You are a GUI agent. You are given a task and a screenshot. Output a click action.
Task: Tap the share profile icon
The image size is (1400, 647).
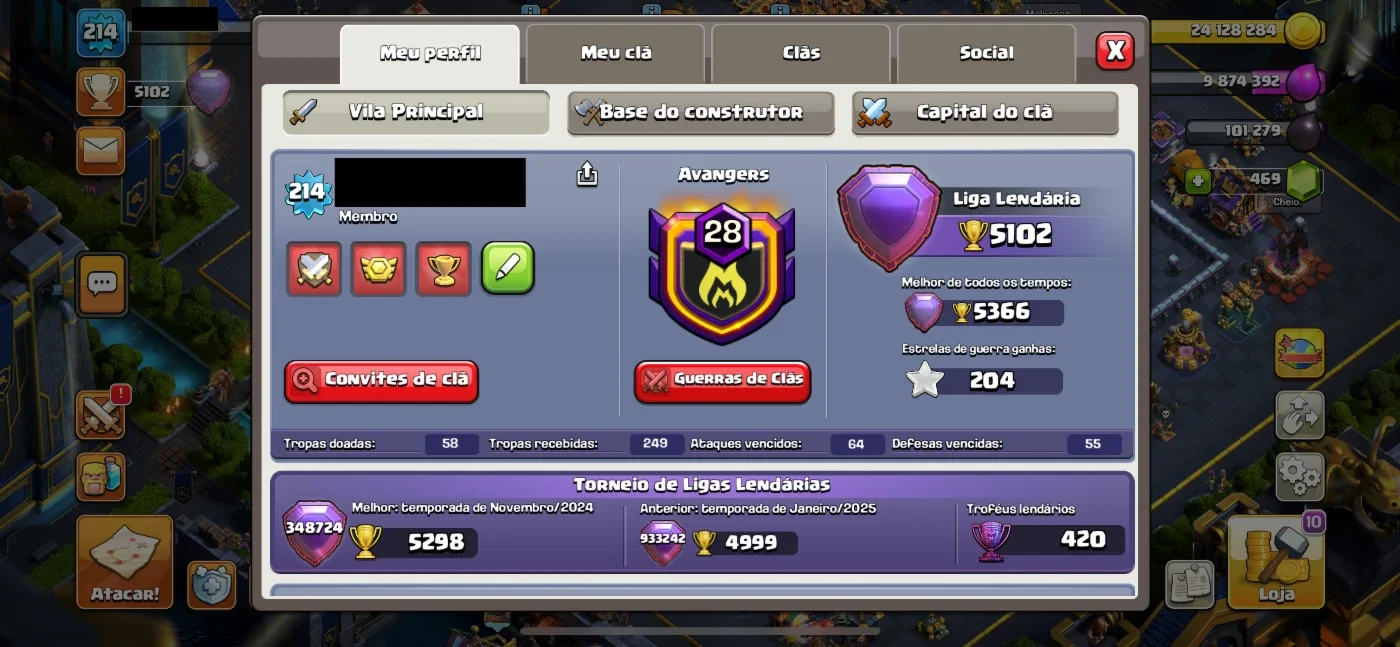(x=587, y=175)
